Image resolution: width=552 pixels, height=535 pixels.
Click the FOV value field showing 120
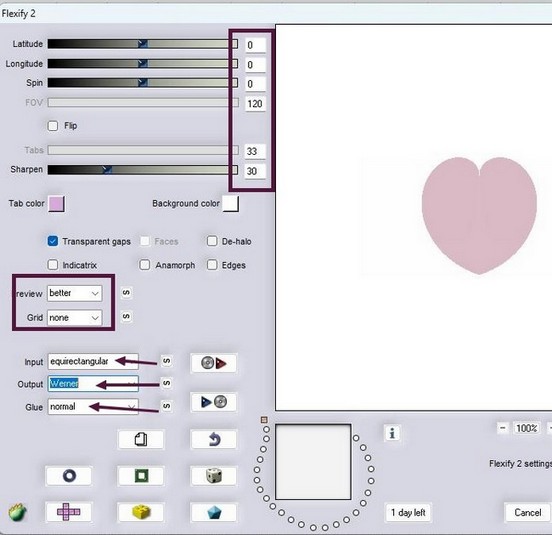(255, 104)
